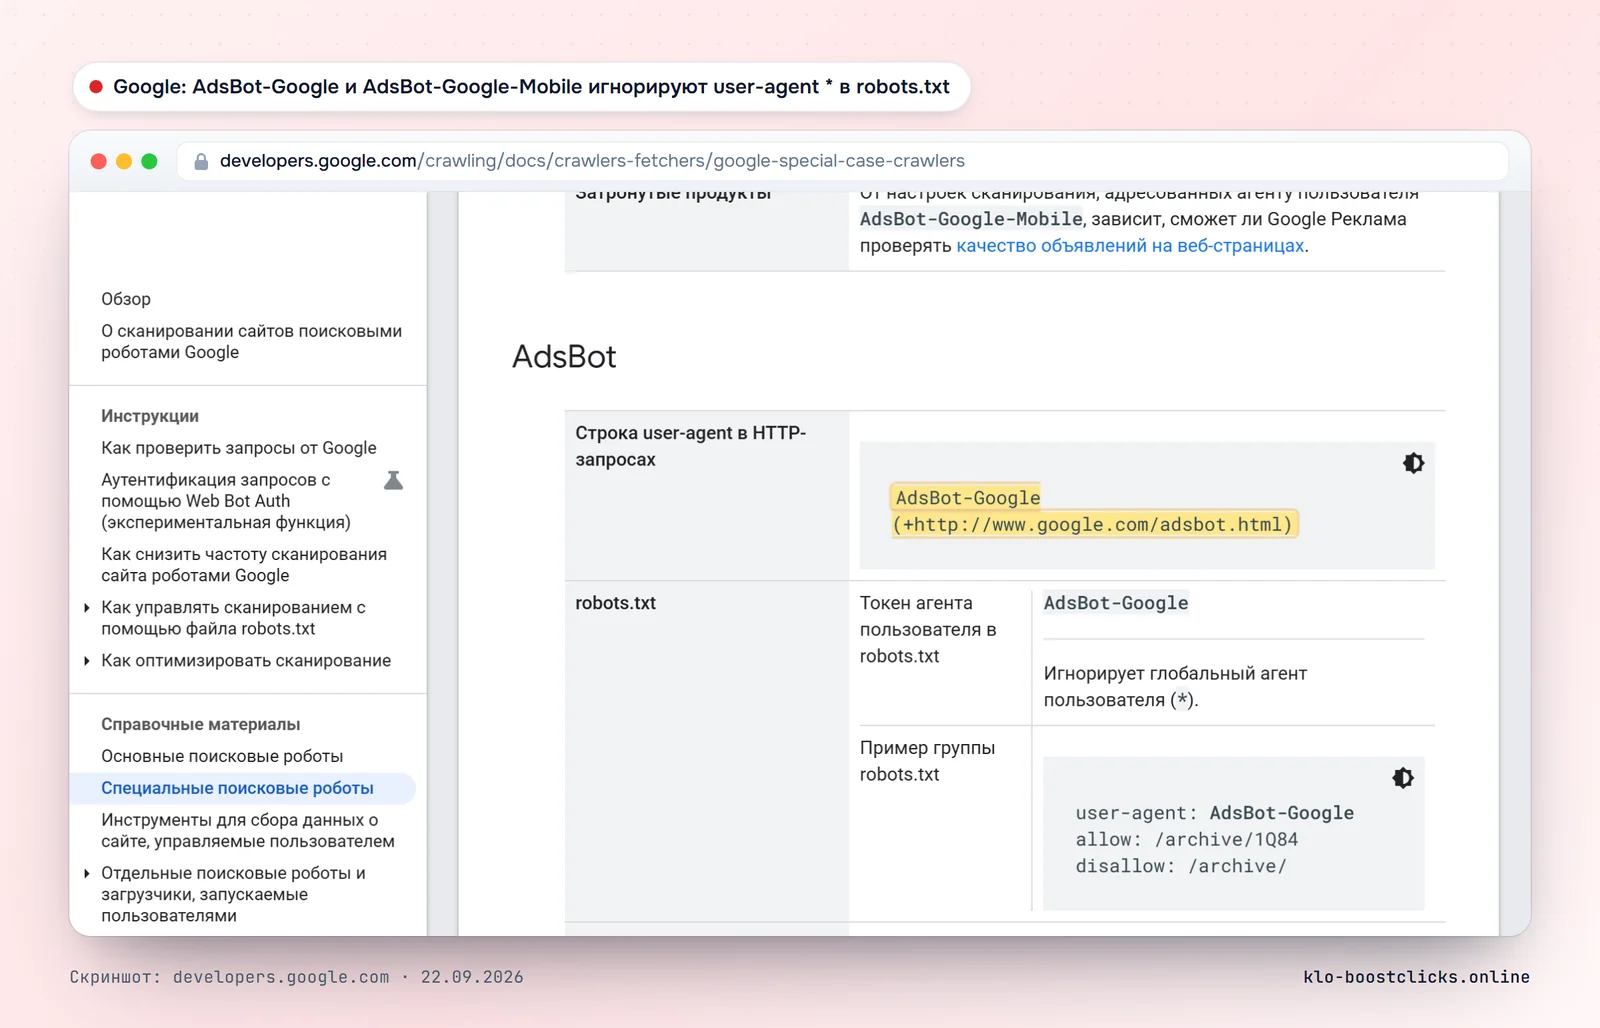Click the 'AdsBot-Google' token value cell
The height and width of the screenshot is (1028, 1600).
[1116, 603]
